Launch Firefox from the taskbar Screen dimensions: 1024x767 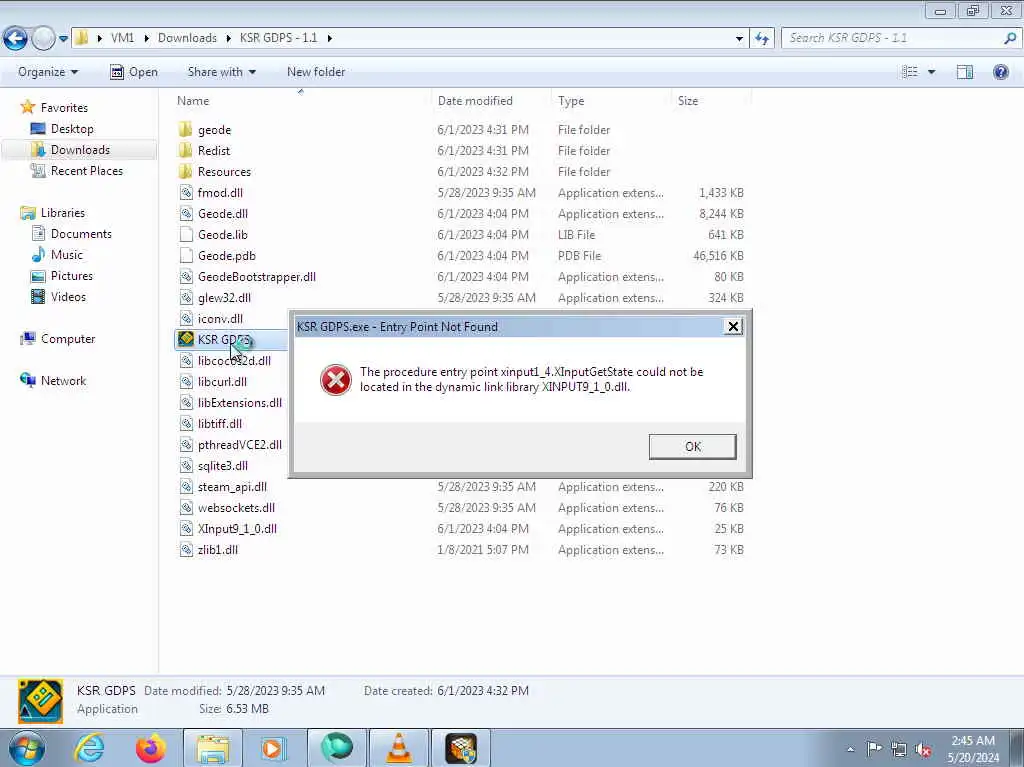pyautogui.click(x=151, y=749)
